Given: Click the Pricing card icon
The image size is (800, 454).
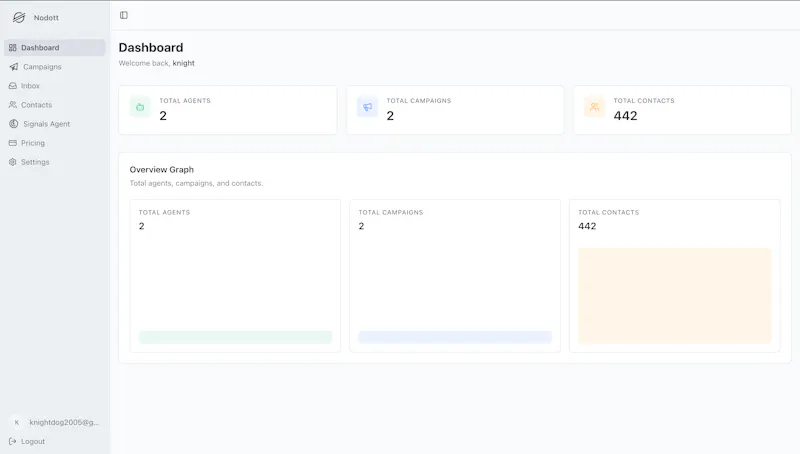Looking at the screenshot, I should pyautogui.click(x=13, y=143).
